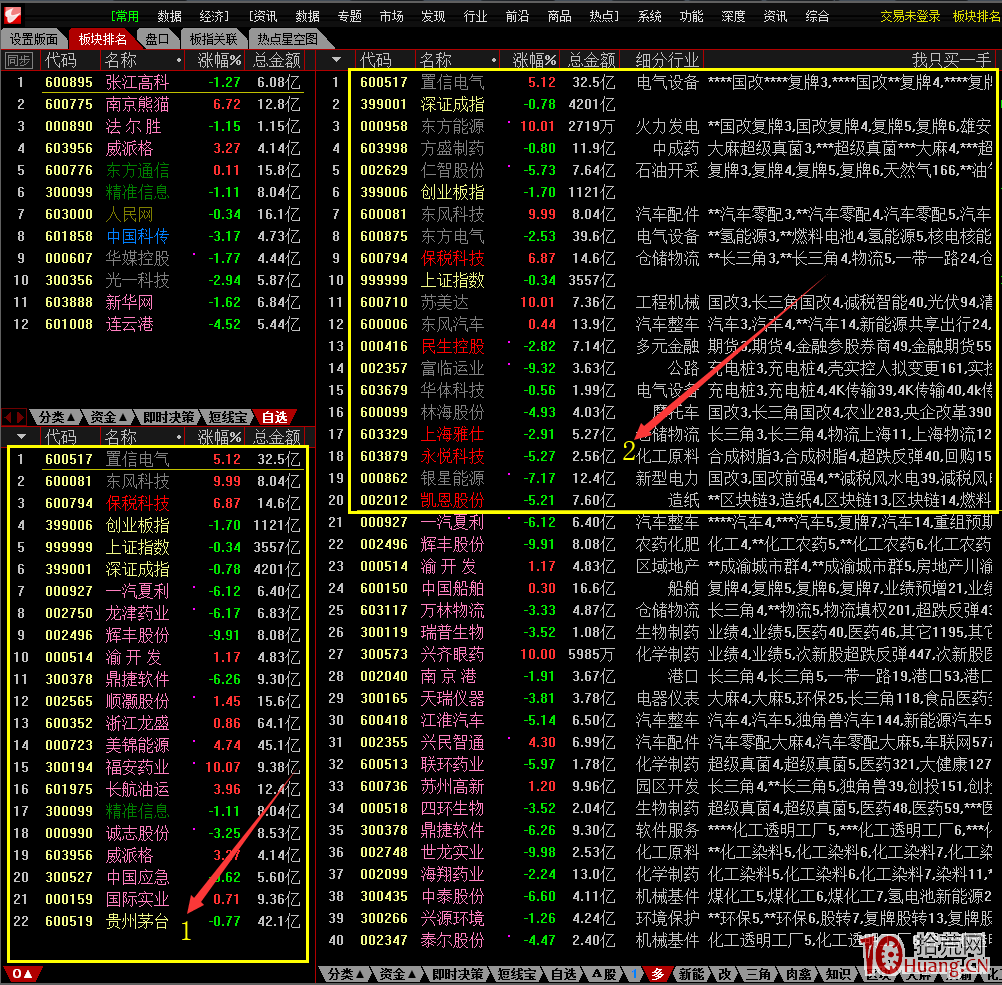Open the 经济 menu
This screenshot has width=1002, height=985.
[x=213, y=16]
